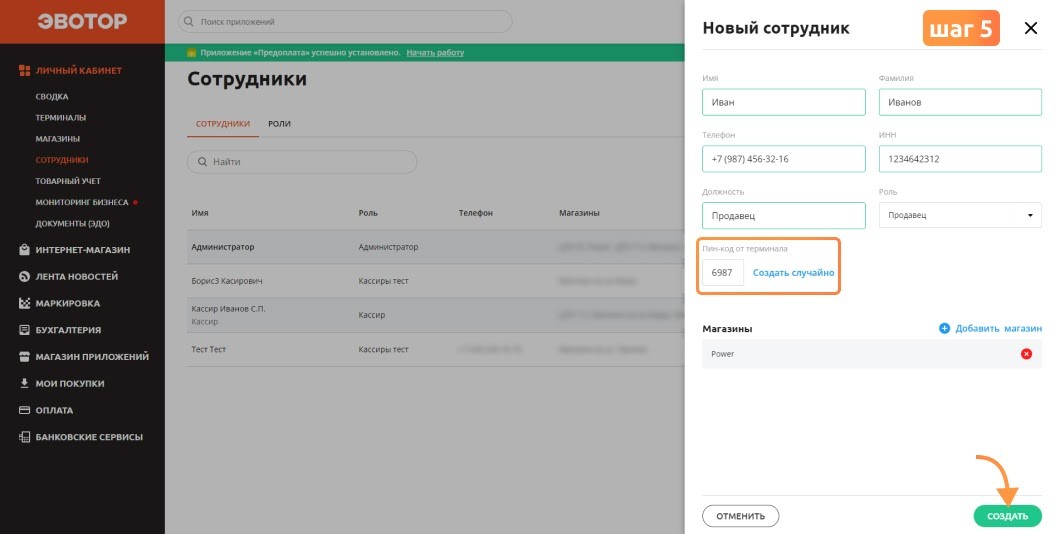1060x534 pixels.
Task: Open Мониторинг бизнеса in the sidebar
Action: pos(82,202)
